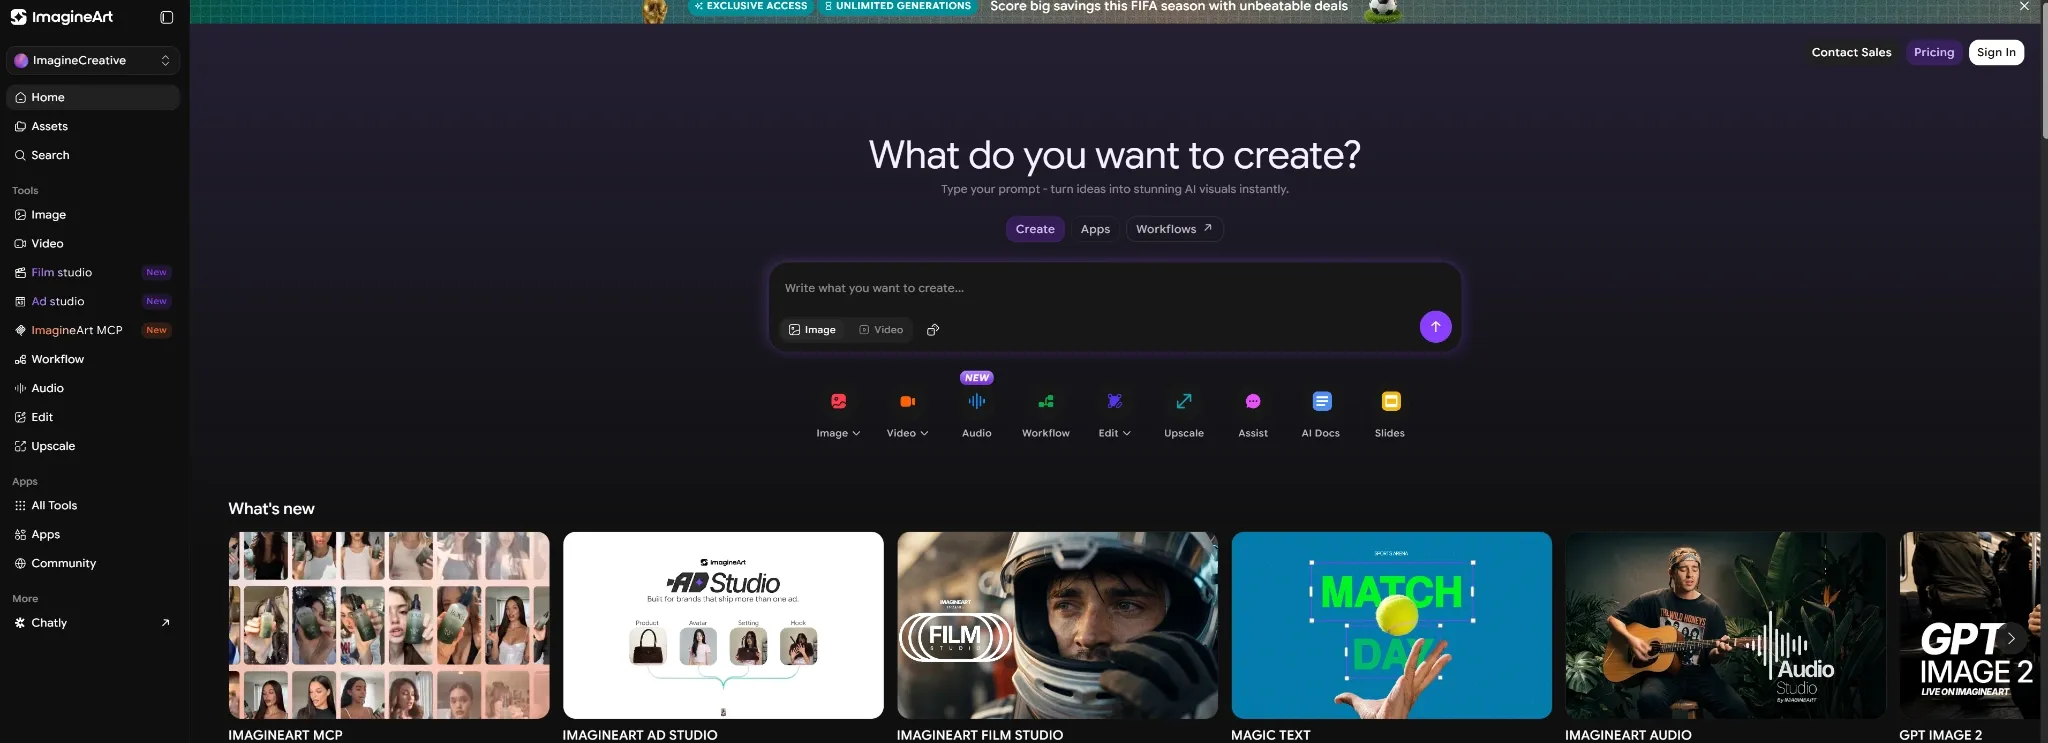Image resolution: width=2048 pixels, height=743 pixels.
Task: Open the ImagineArt Audio card
Action: 1725,625
